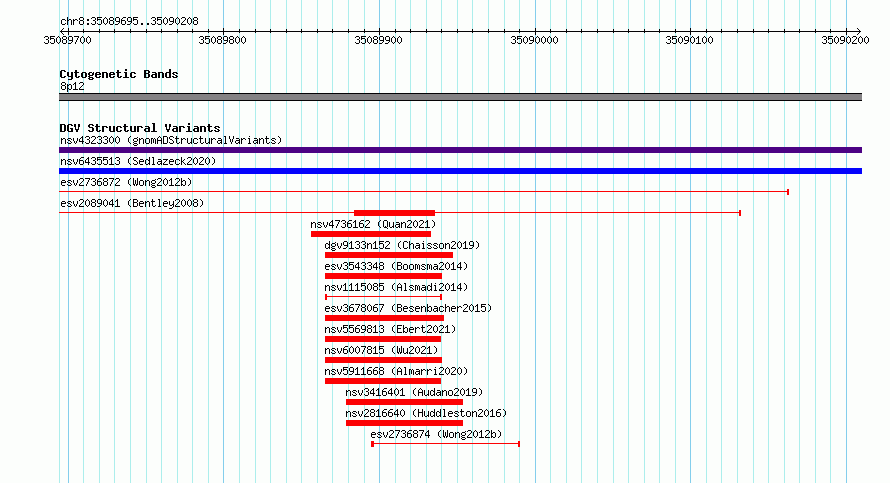Click the red bar under nsv2816640

[404, 423]
